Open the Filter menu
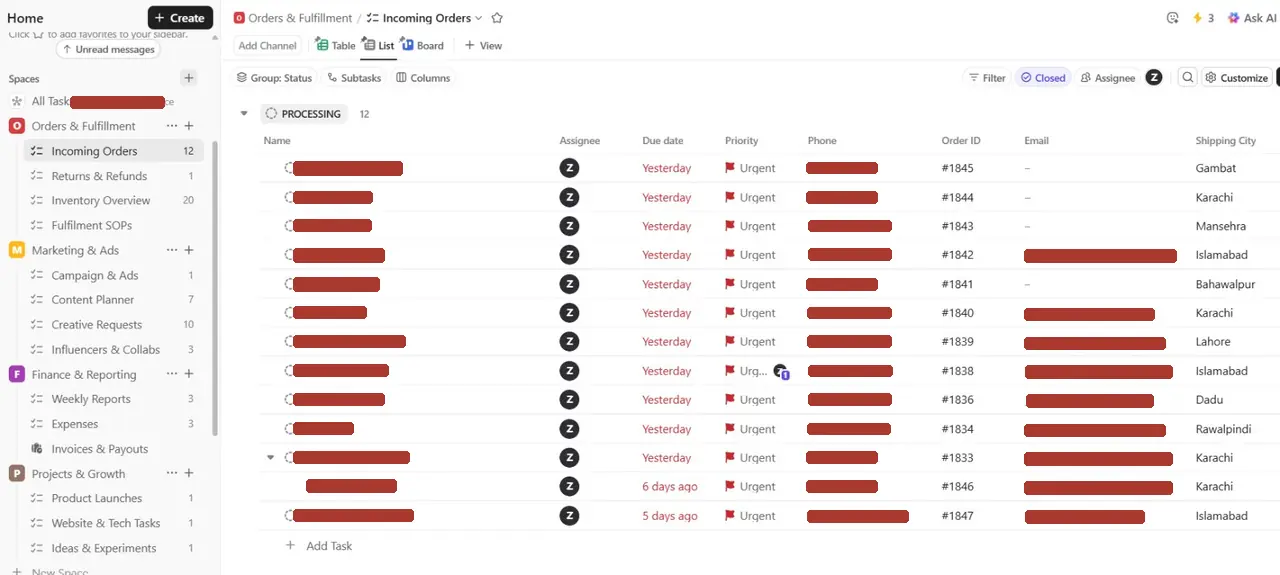 [x=986, y=78]
